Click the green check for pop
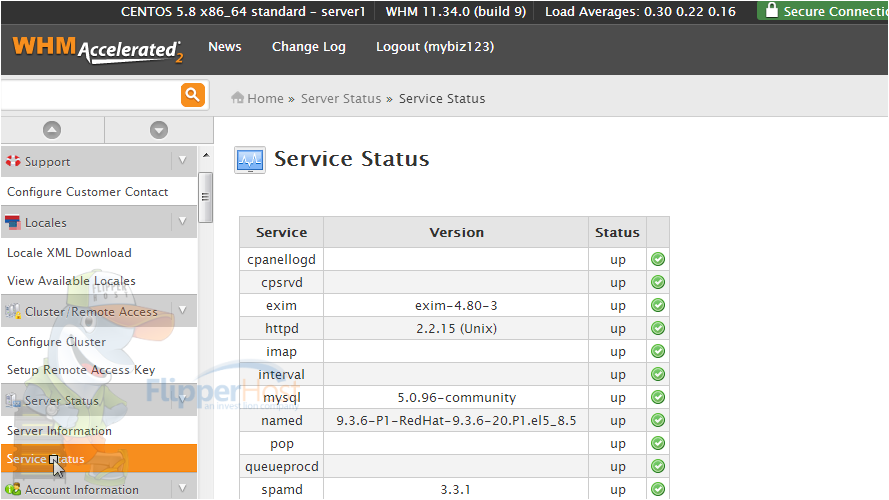The height and width of the screenshot is (500, 889). [658, 443]
